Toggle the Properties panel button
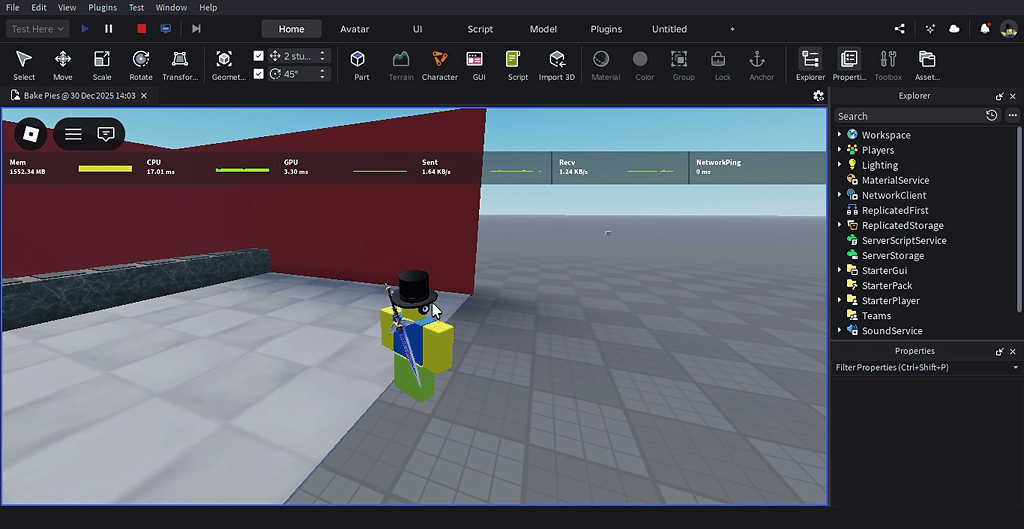This screenshot has height=529, width=1024. click(849, 65)
